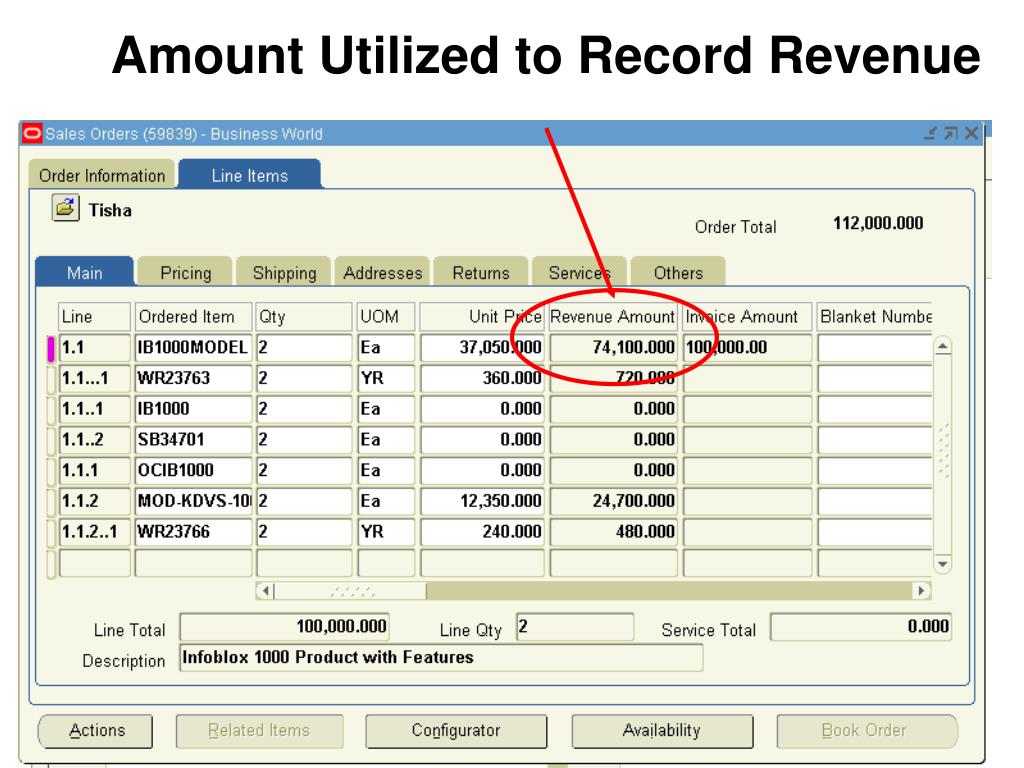
Task: Click the Qty cell of row IB1000MODEL
Action: (304, 347)
